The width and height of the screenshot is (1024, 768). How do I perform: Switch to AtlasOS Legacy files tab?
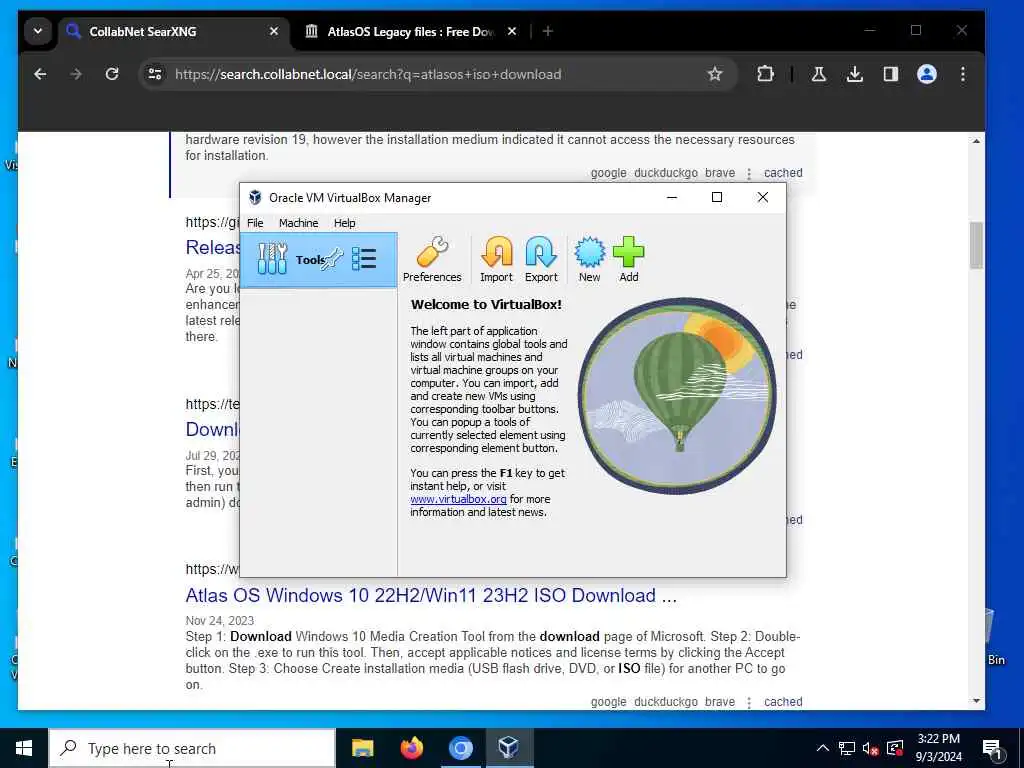(411, 31)
